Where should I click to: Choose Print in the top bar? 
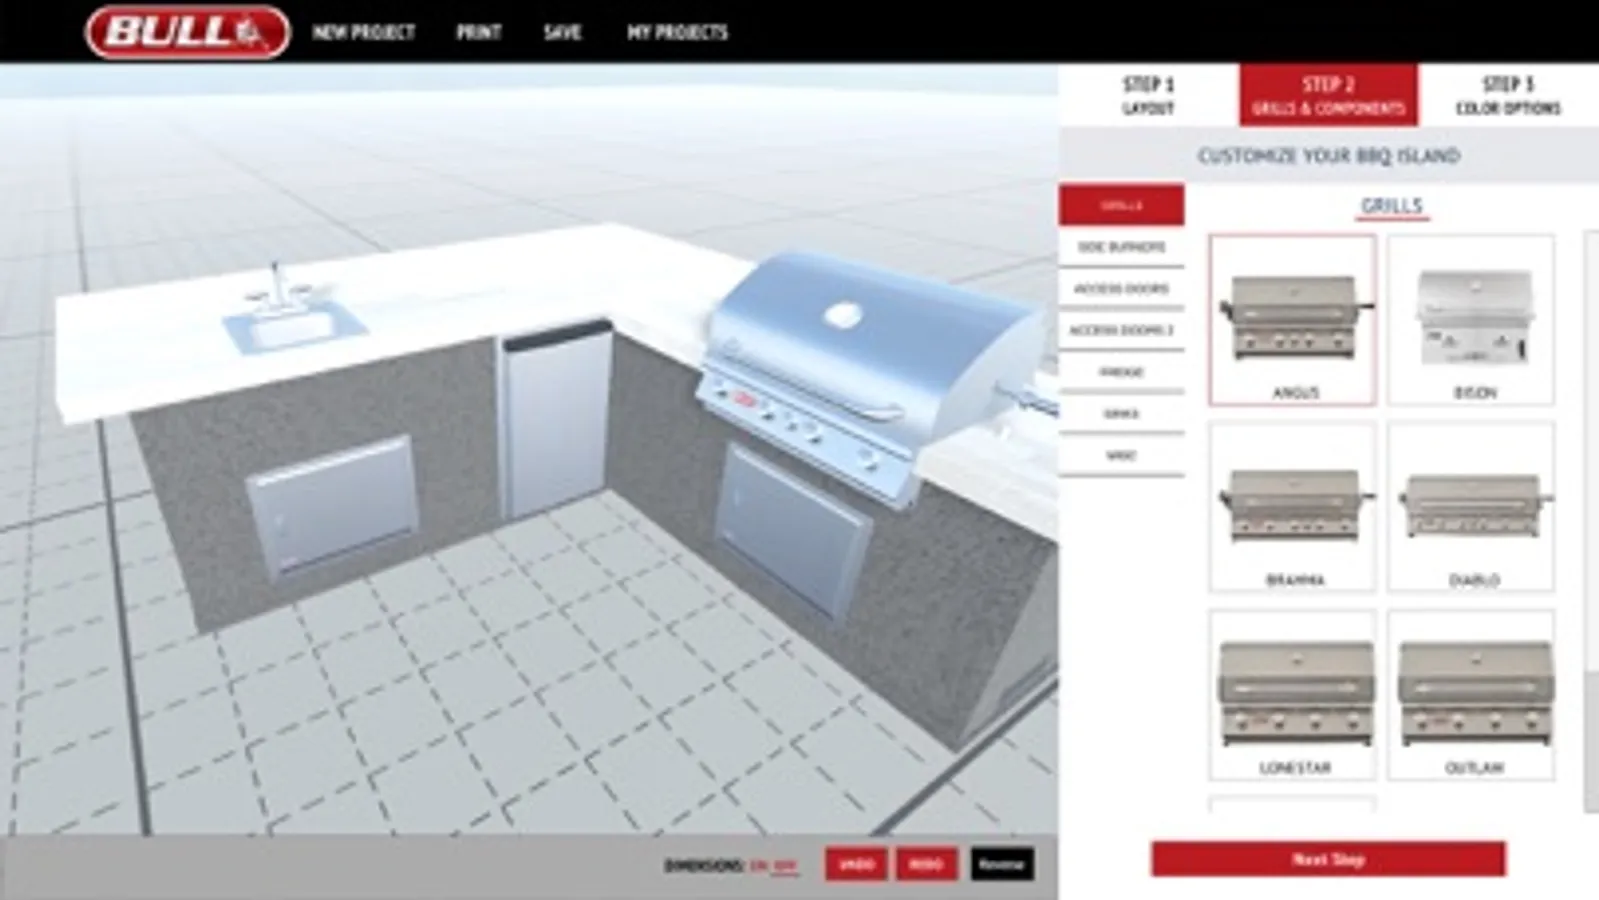coord(479,32)
